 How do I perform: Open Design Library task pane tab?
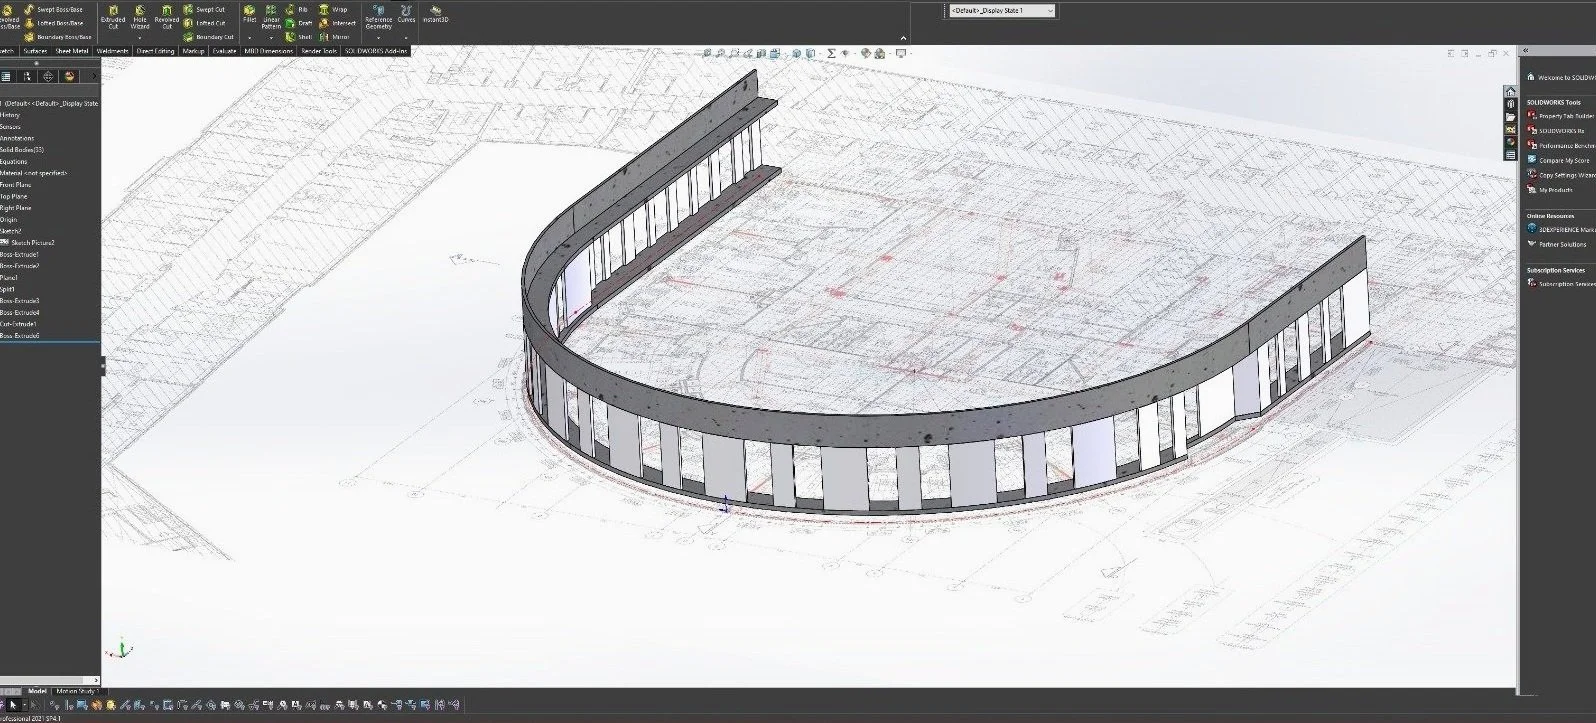[x=1511, y=104]
